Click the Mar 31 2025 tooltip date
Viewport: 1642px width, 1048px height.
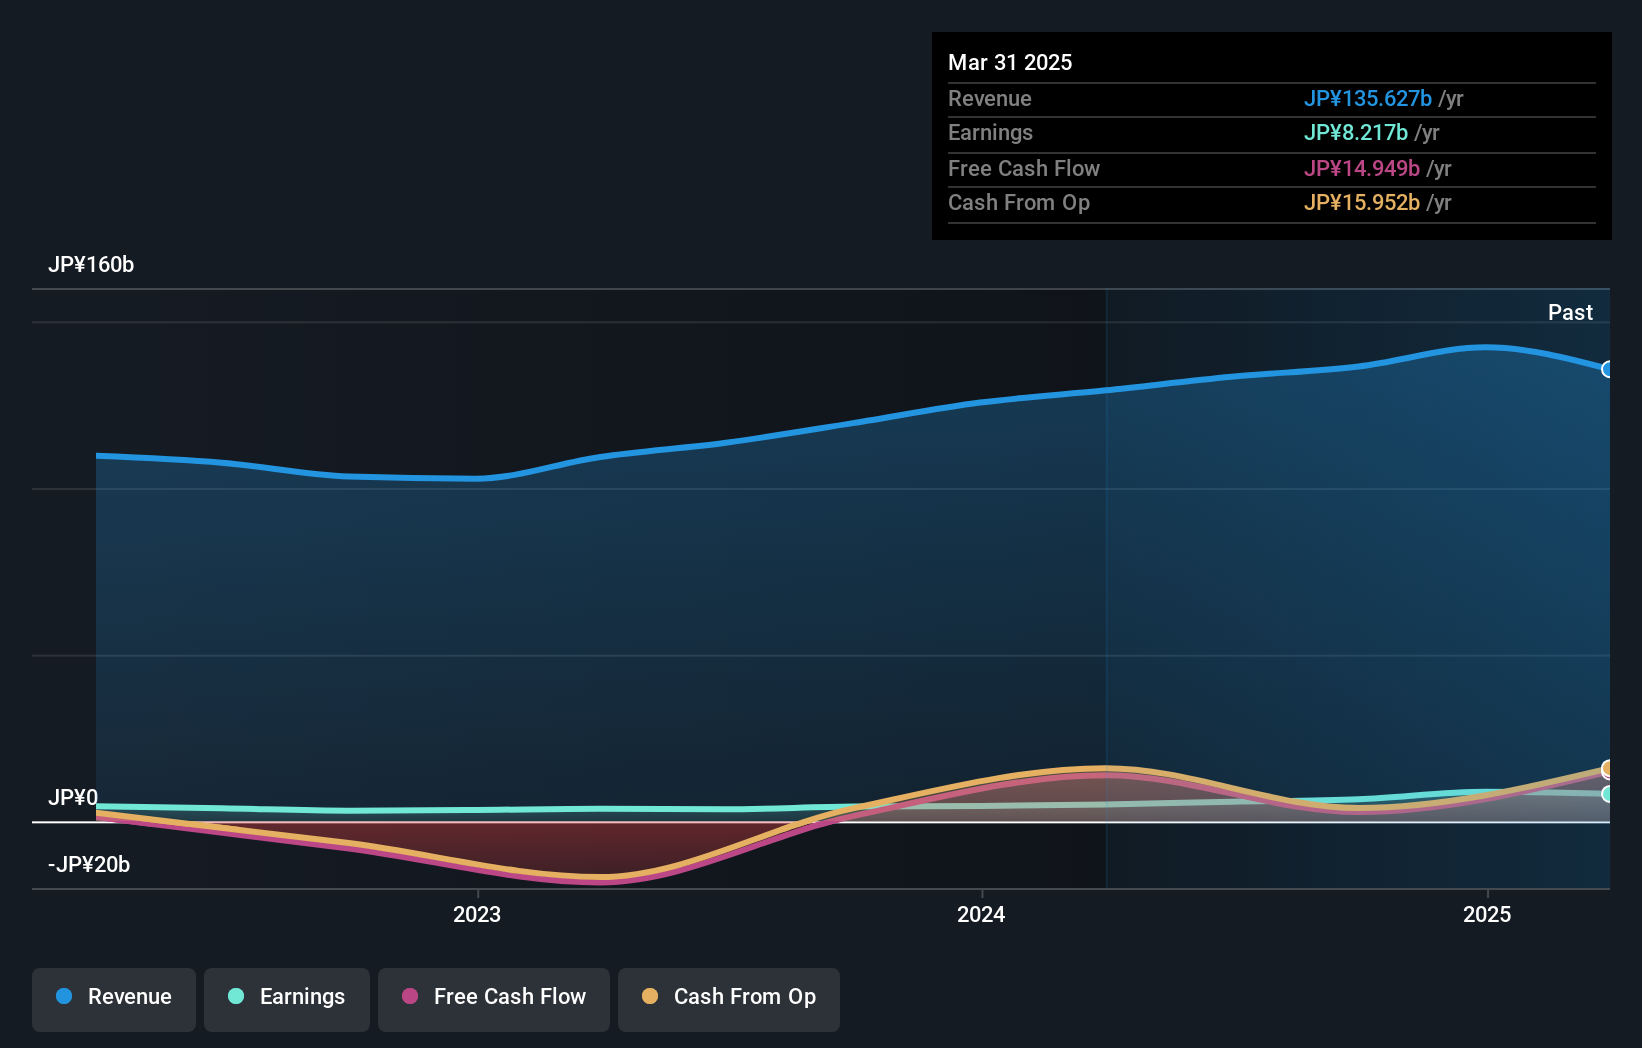(x=1010, y=62)
